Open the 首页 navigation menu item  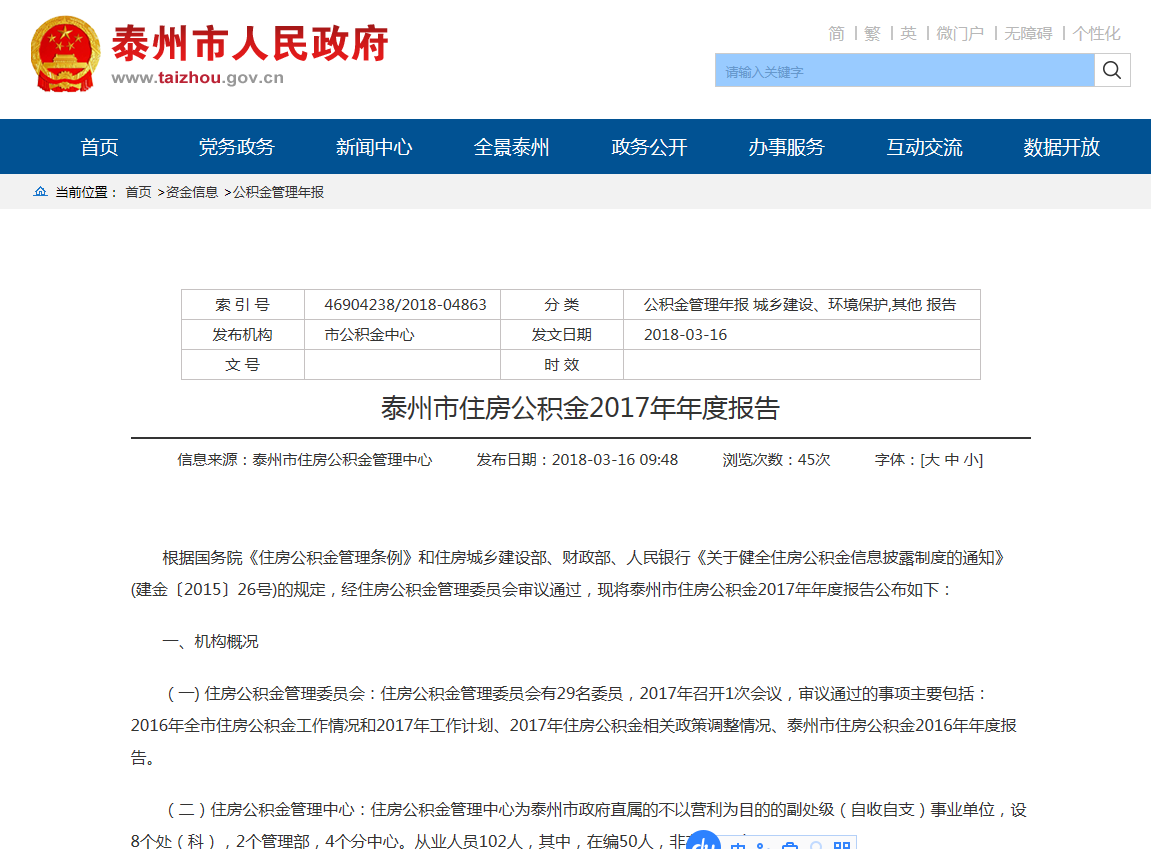(x=99, y=147)
